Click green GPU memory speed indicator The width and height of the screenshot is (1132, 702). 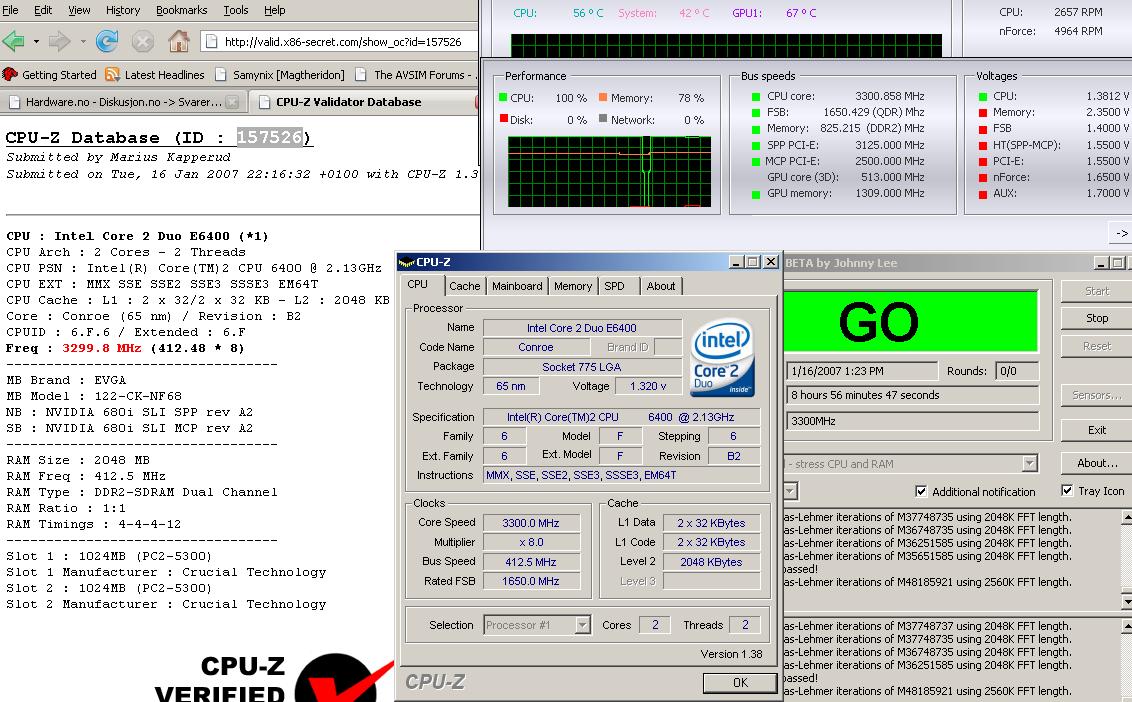click(x=756, y=194)
